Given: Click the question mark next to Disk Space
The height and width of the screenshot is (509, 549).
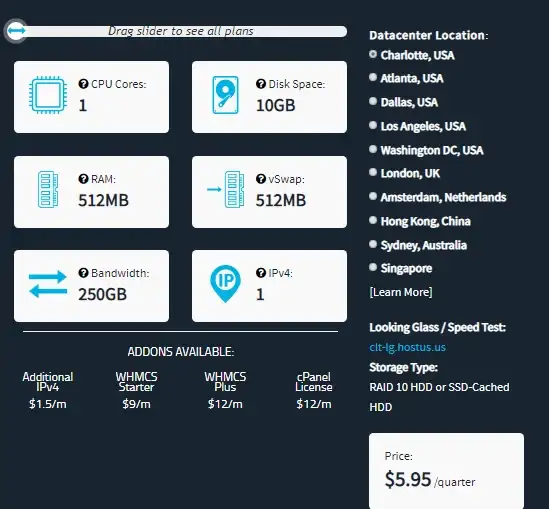Looking at the screenshot, I should click(261, 84).
